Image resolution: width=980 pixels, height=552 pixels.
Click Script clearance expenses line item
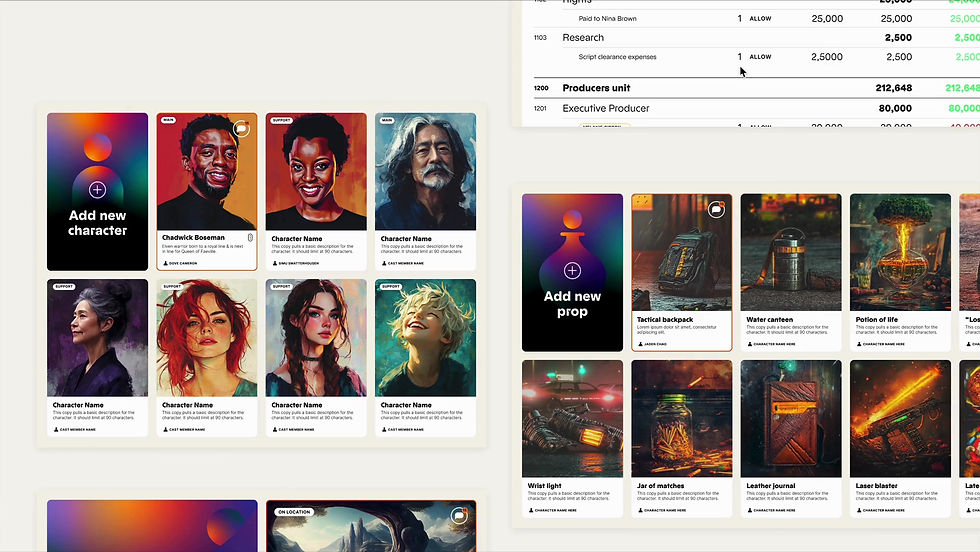[618, 57]
